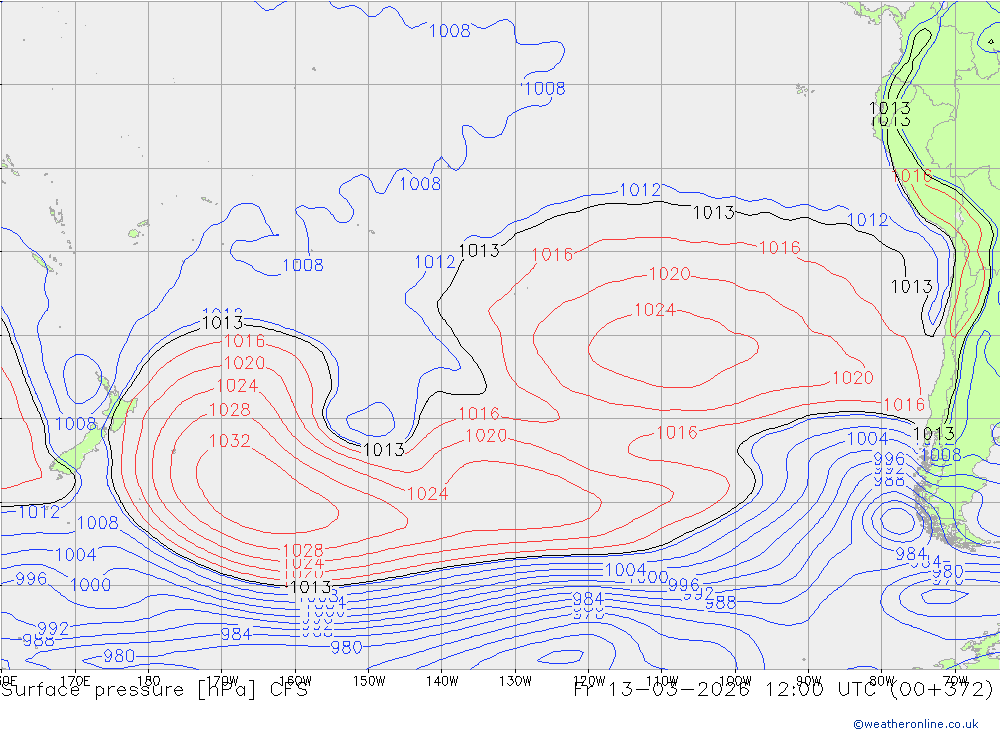Click the 160W longitude axis label
This screenshot has width=1000, height=733.
[295, 681]
